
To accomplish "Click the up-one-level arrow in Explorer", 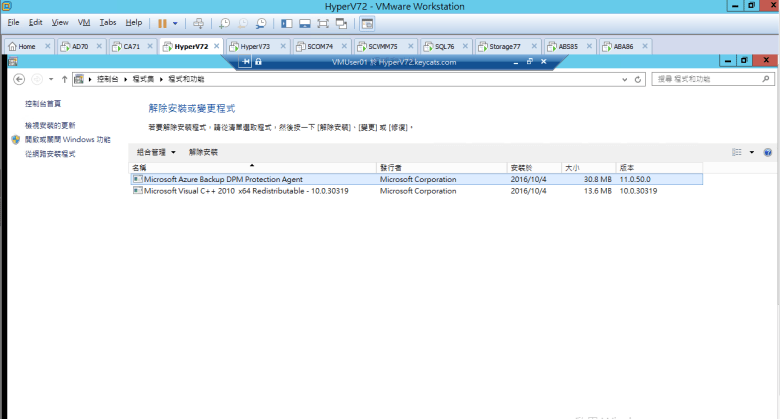I will coord(65,78).
